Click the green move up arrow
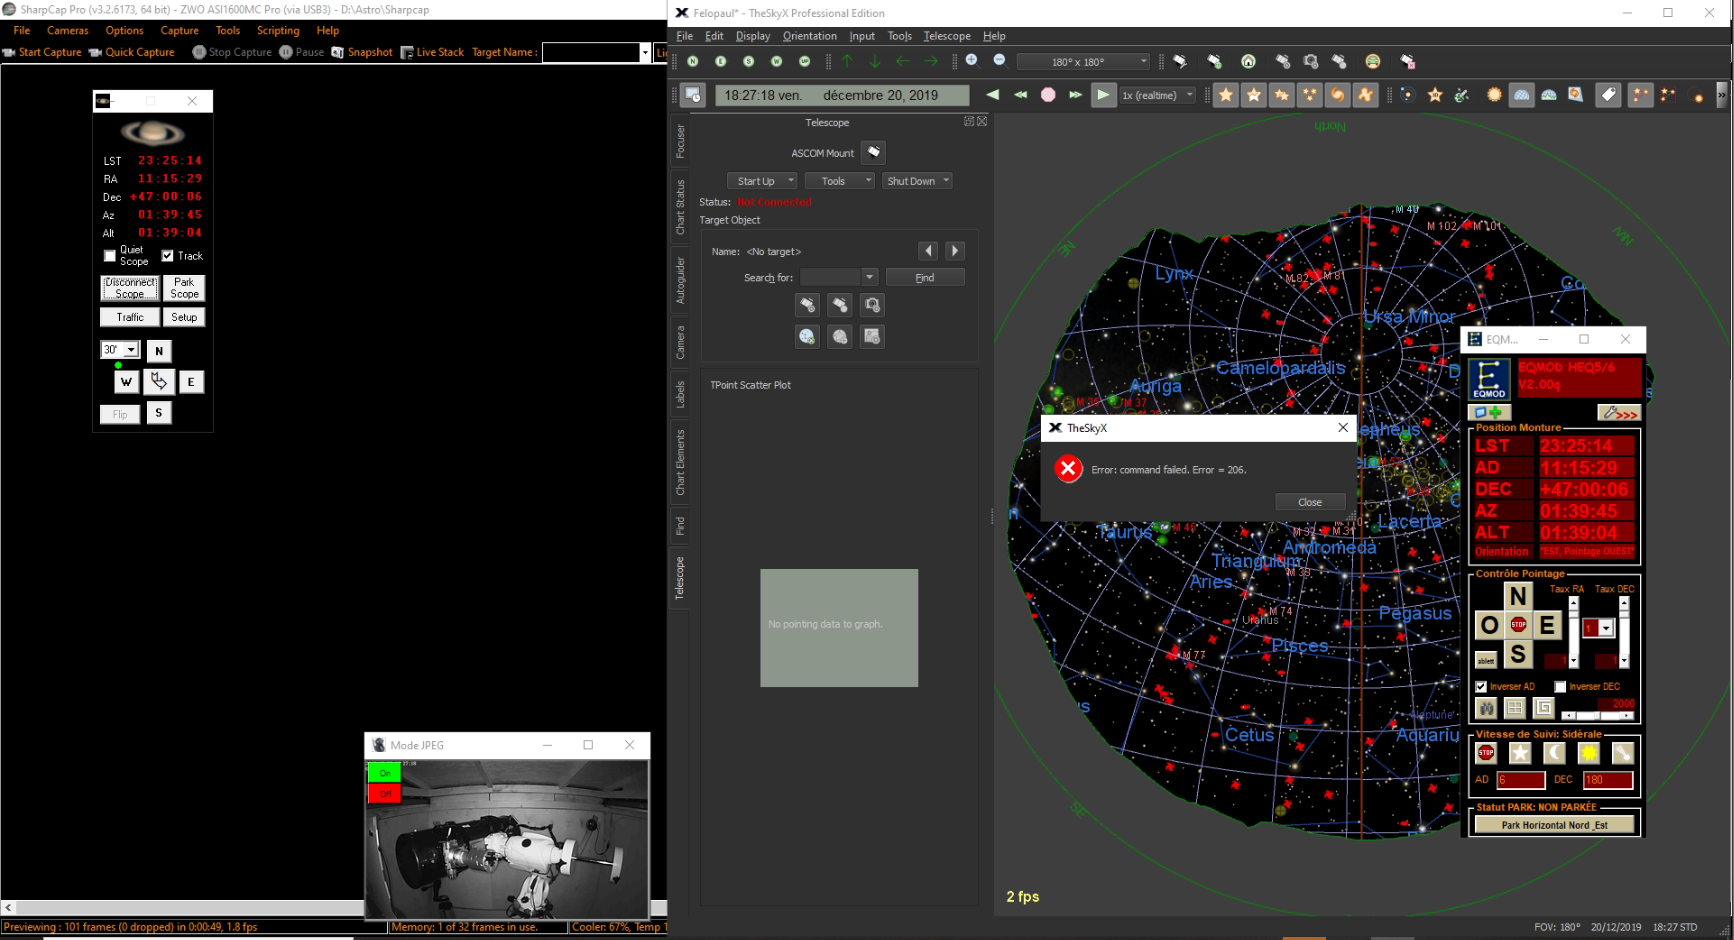 click(847, 62)
